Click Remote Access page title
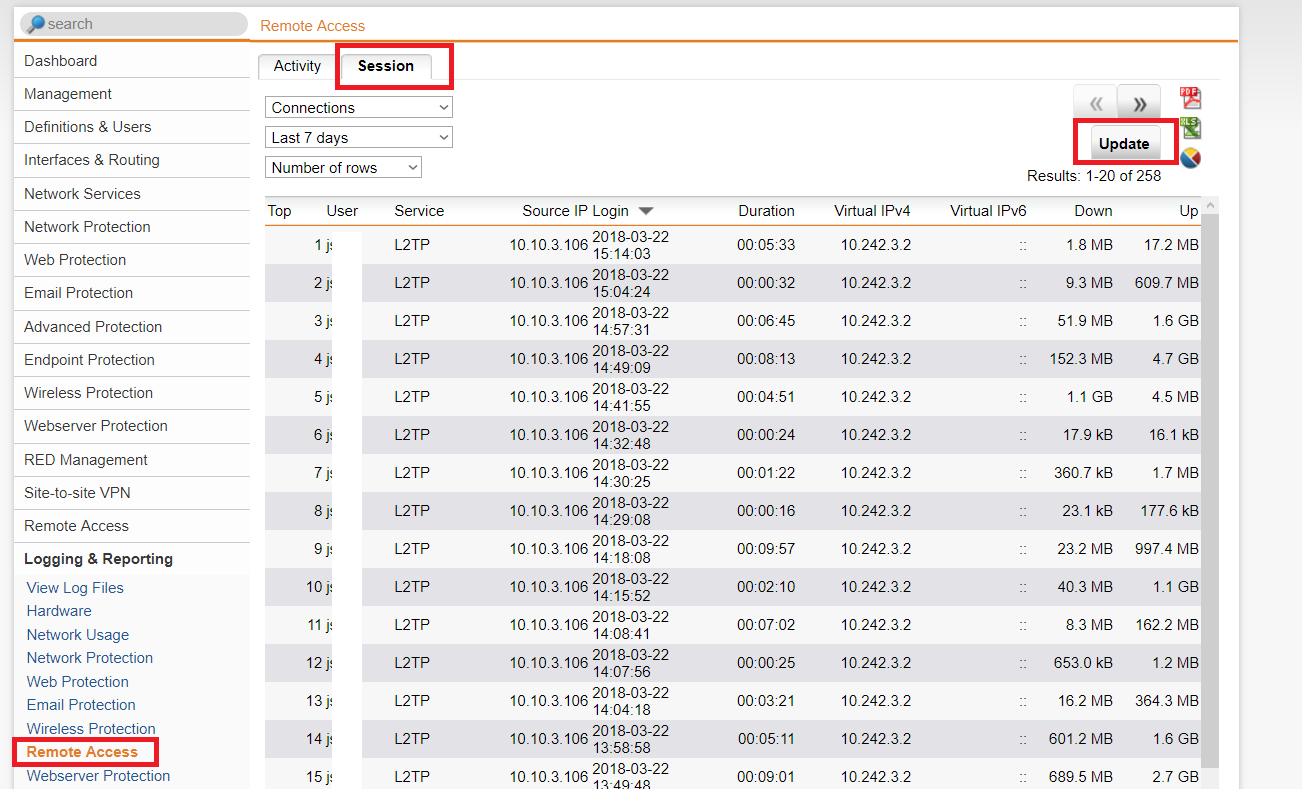 point(313,26)
